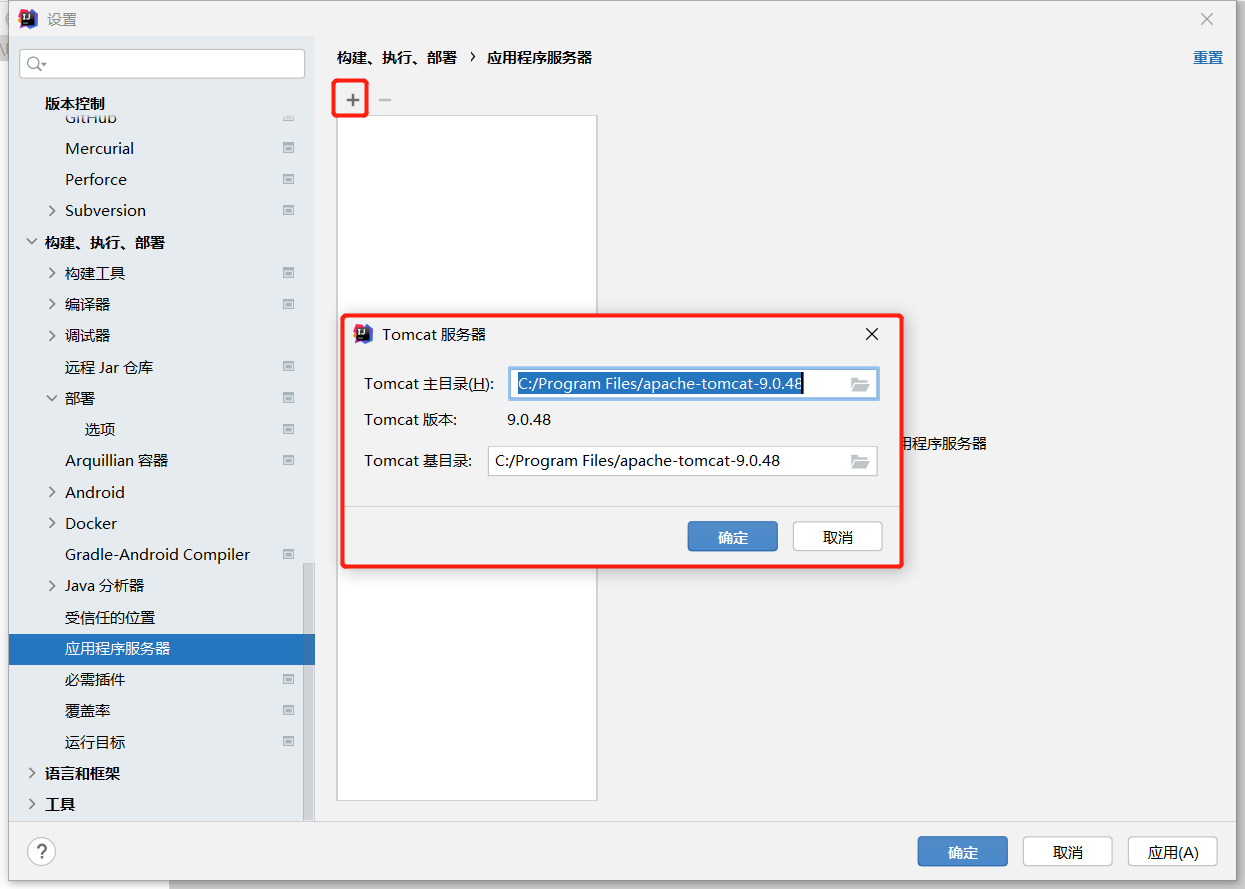The width and height of the screenshot is (1245, 889).
Task: Click the minus icon to remove a server
Action: click(x=385, y=100)
